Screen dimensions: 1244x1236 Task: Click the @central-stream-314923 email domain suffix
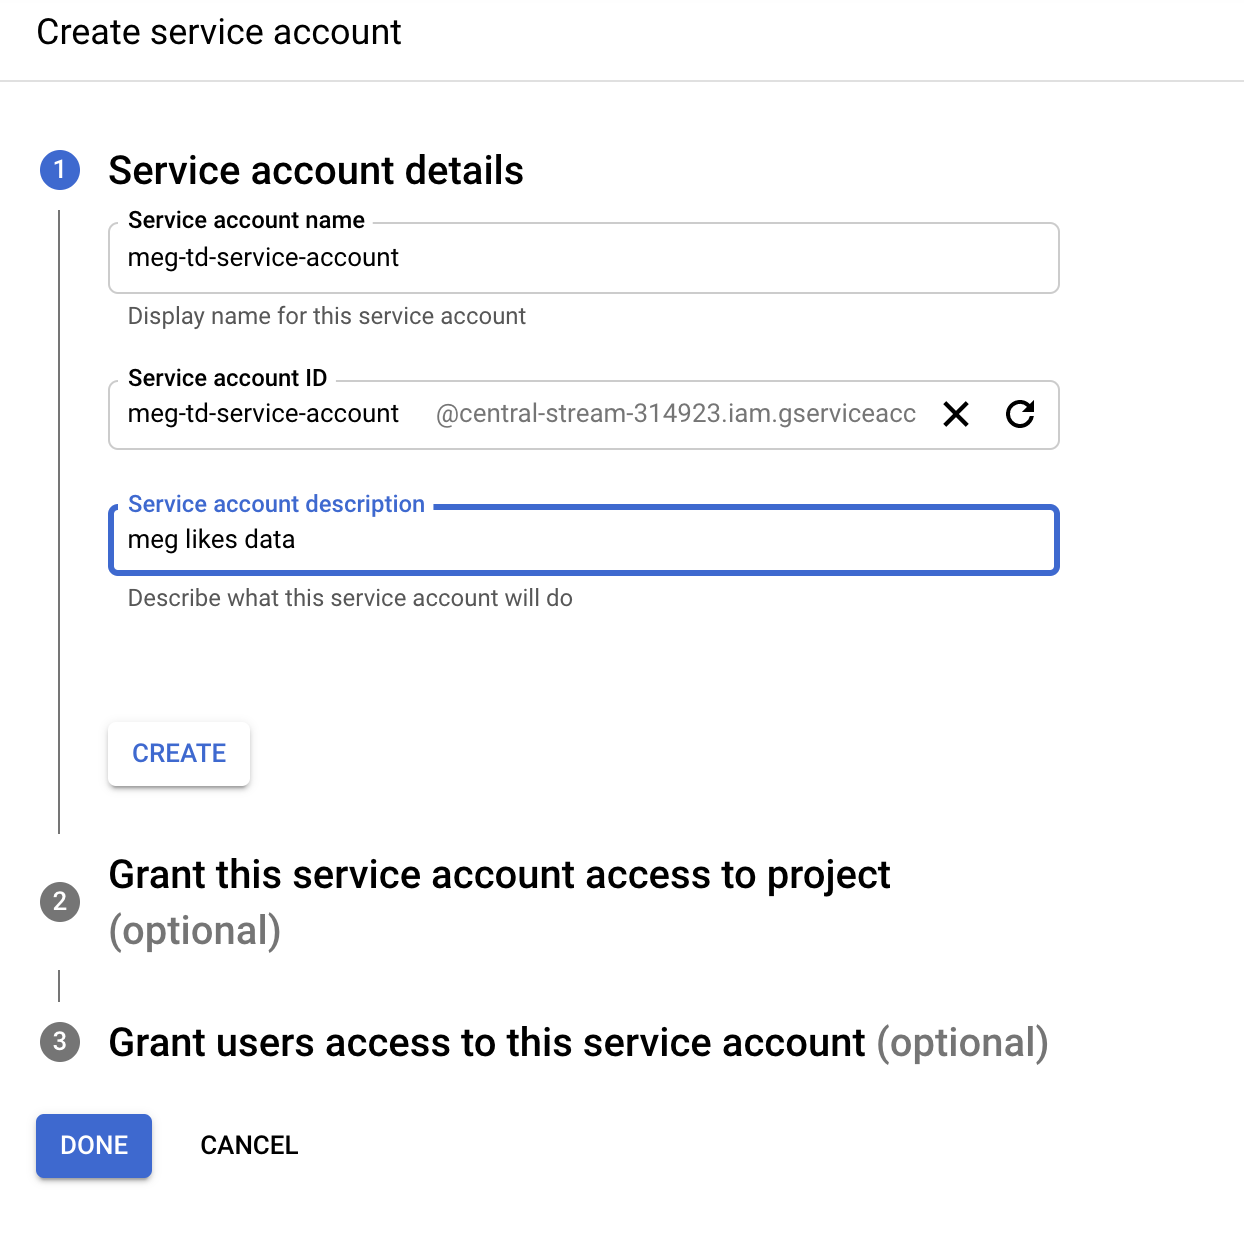pyautogui.click(x=675, y=414)
